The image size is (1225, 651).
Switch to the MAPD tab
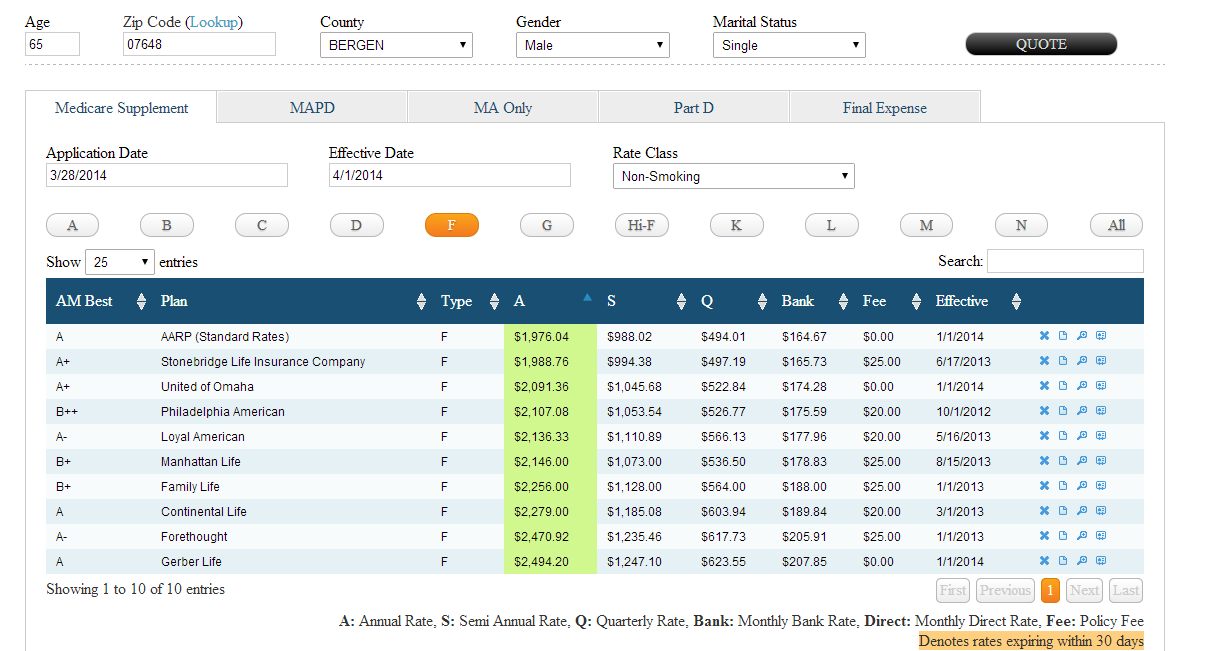312,108
